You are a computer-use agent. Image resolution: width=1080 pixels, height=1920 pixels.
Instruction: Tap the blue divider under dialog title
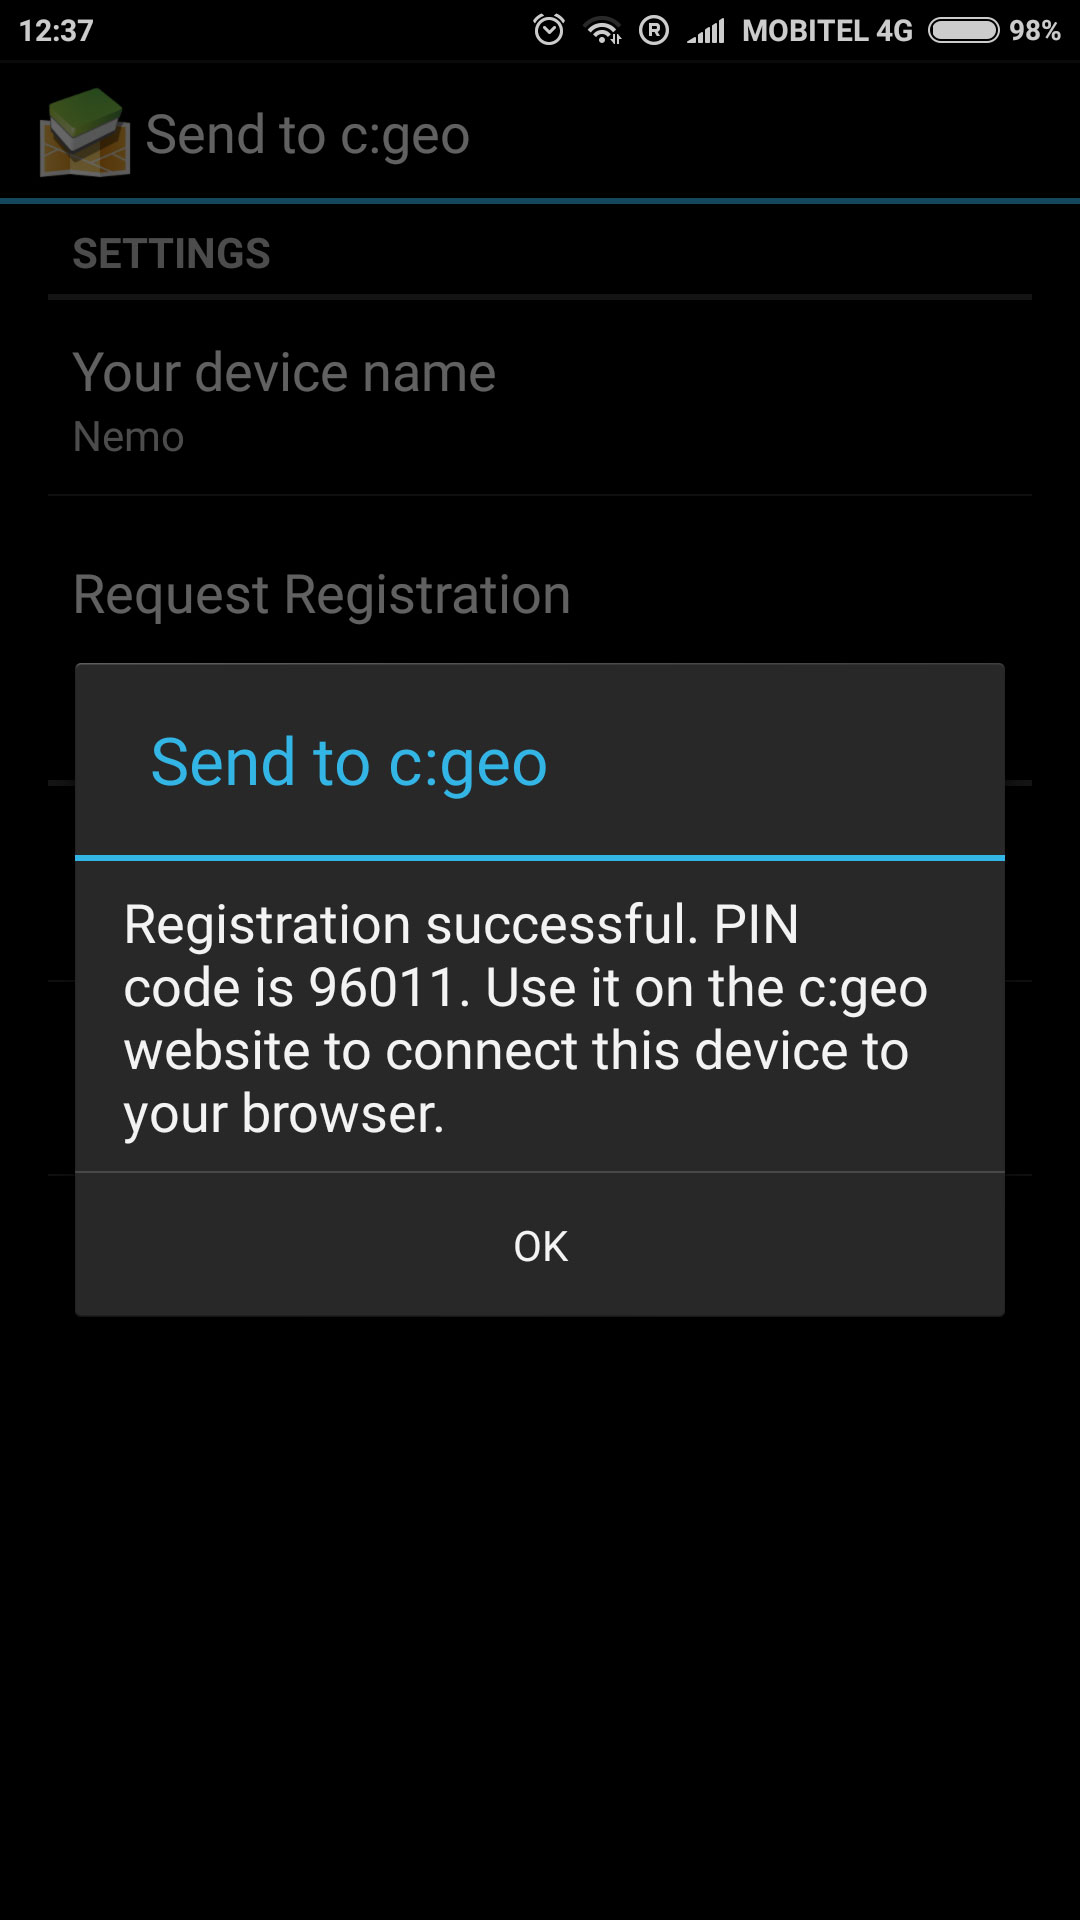click(x=540, y=858)
